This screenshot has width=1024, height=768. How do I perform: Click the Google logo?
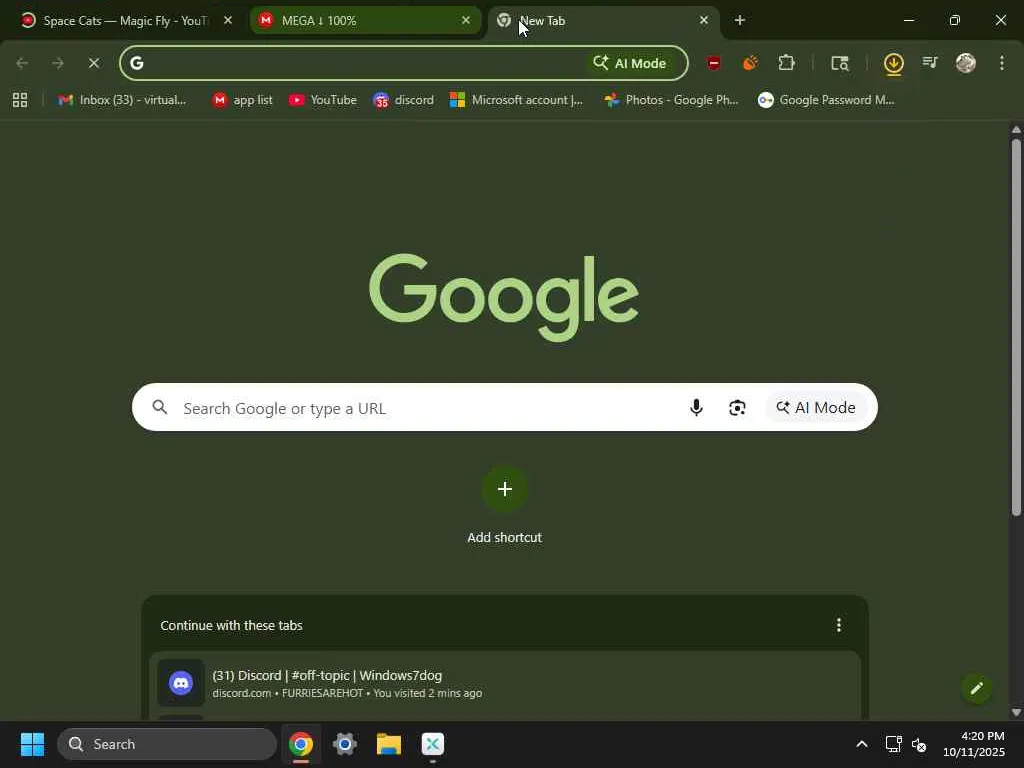coord(504,297)
